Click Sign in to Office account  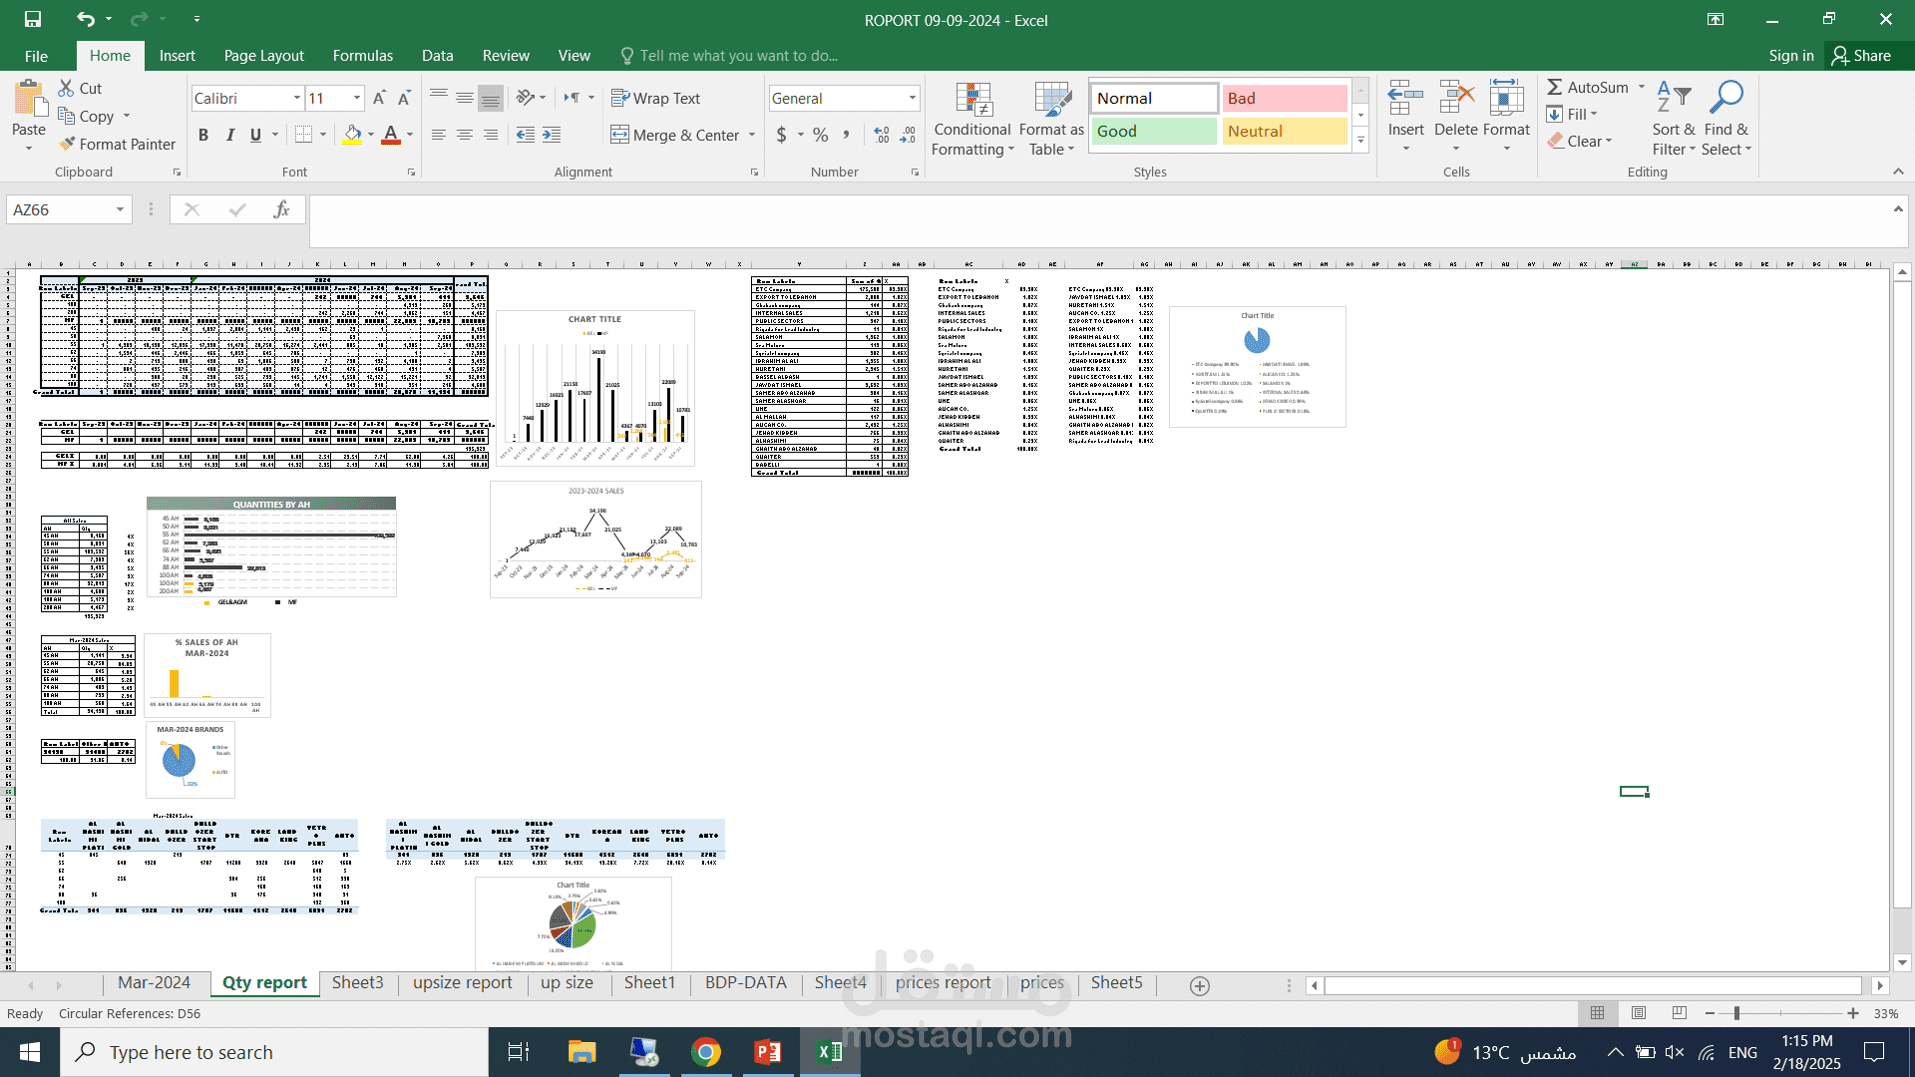click(x=1790, y=56)
